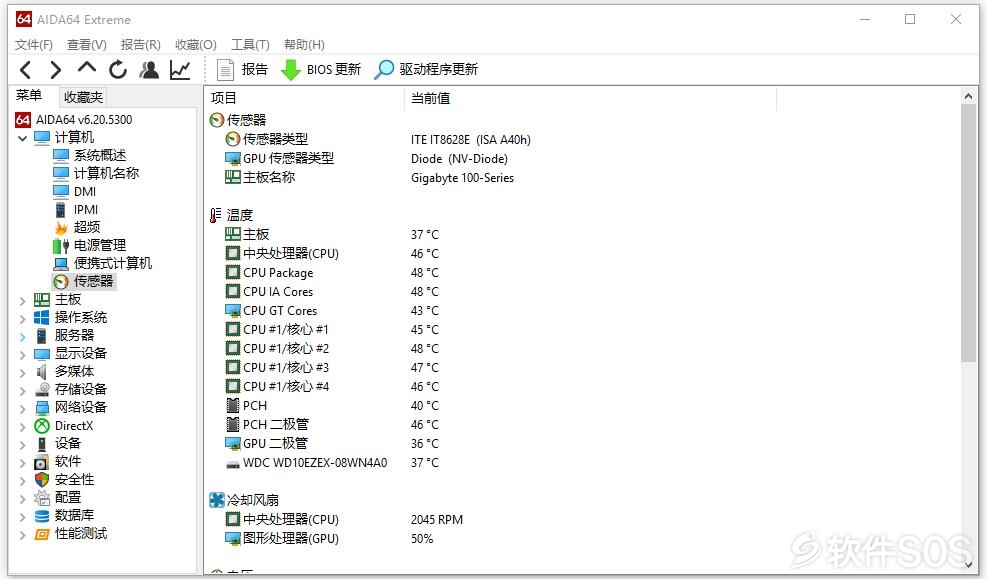Click the 设备 tree icon
This screenshot has height=579, width=987.
(42, 444)
